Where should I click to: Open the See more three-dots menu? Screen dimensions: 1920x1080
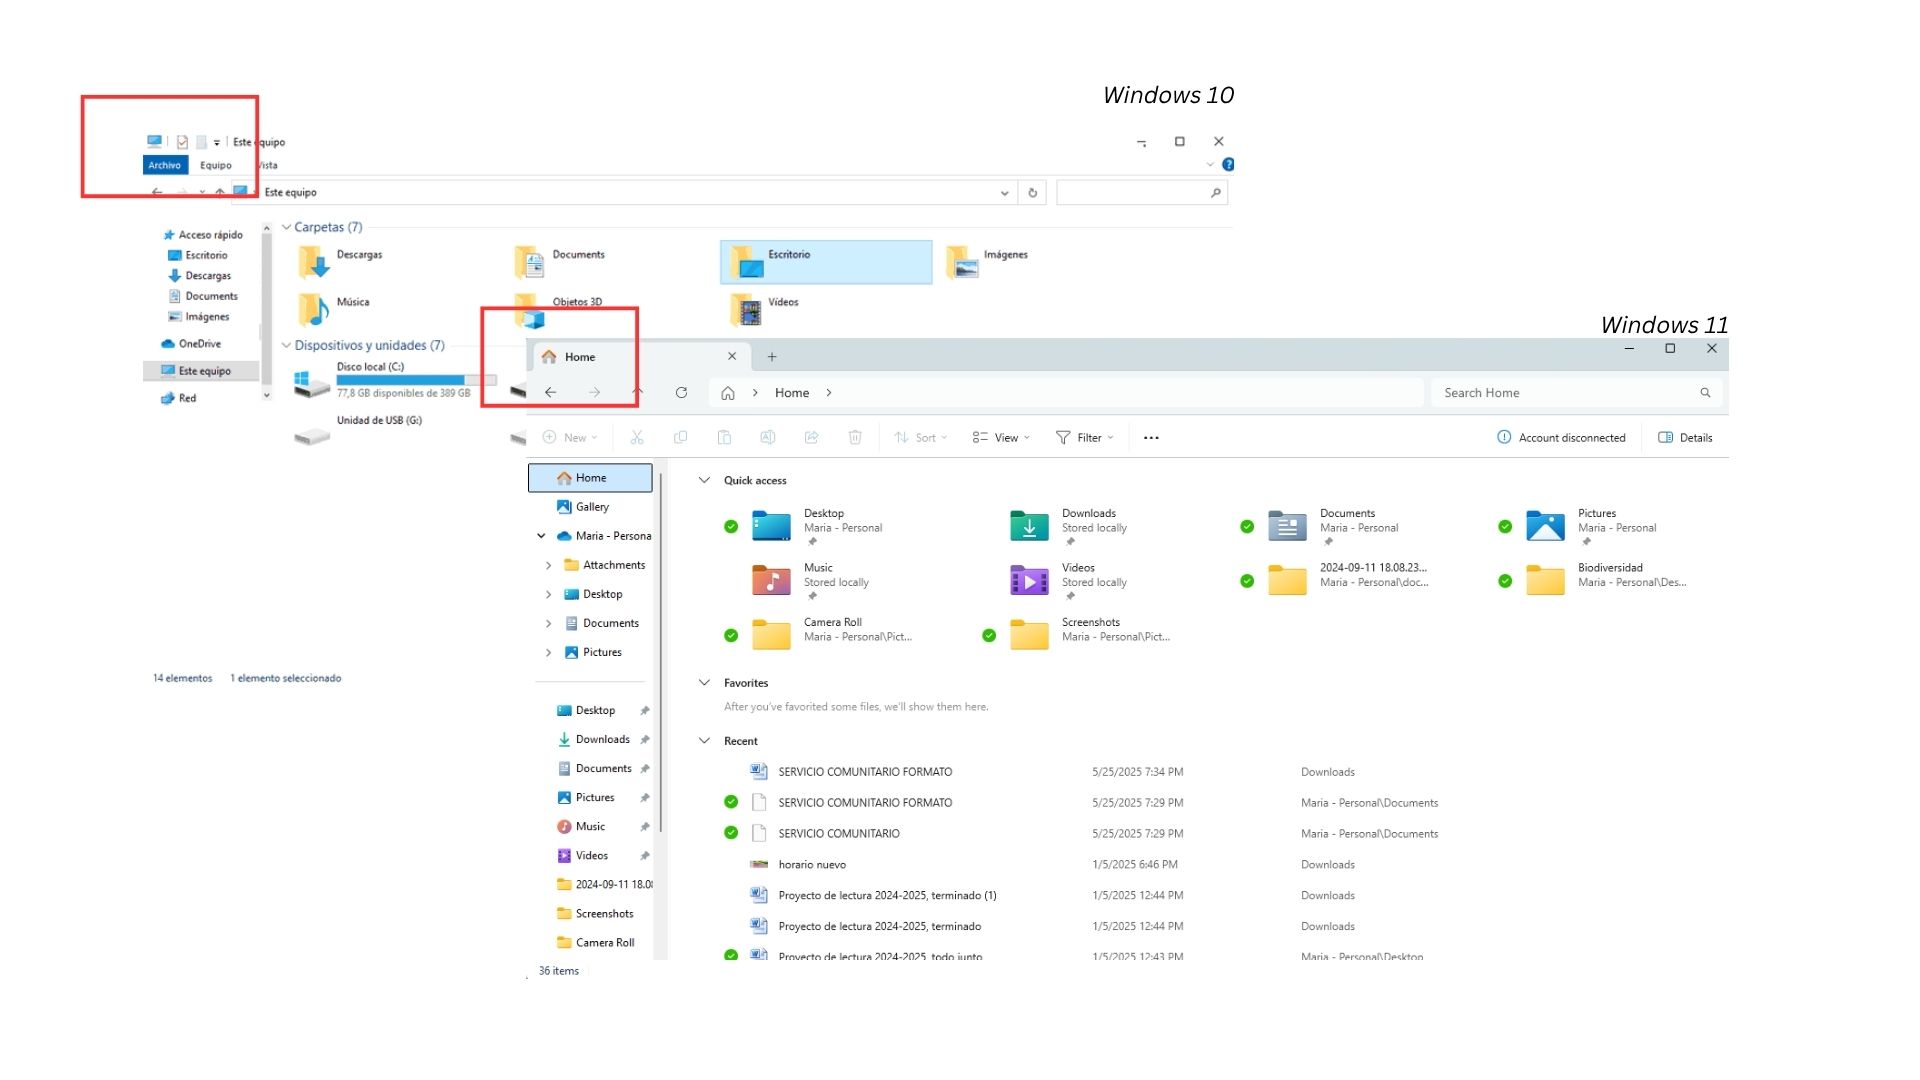[x=1151, y=438]
